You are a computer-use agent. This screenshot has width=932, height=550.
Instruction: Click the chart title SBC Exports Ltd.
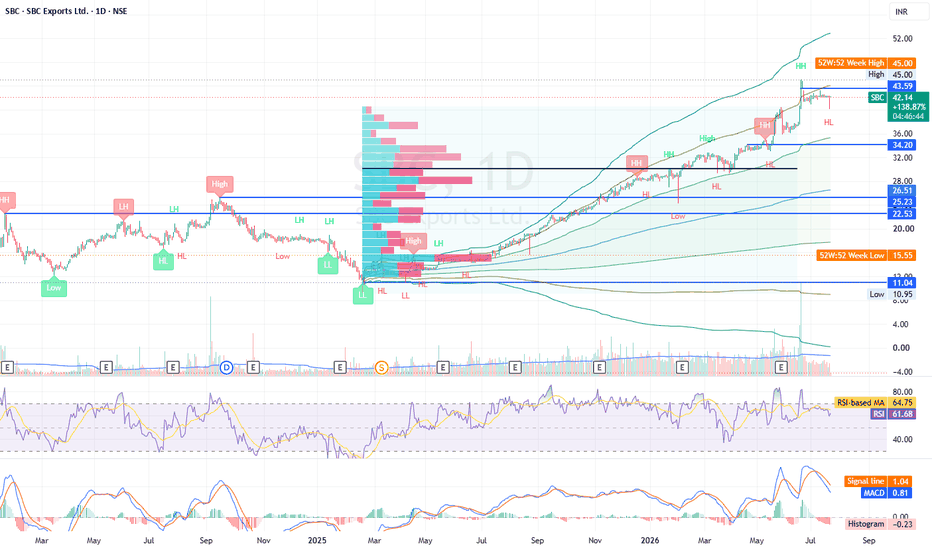coord(66,11)
